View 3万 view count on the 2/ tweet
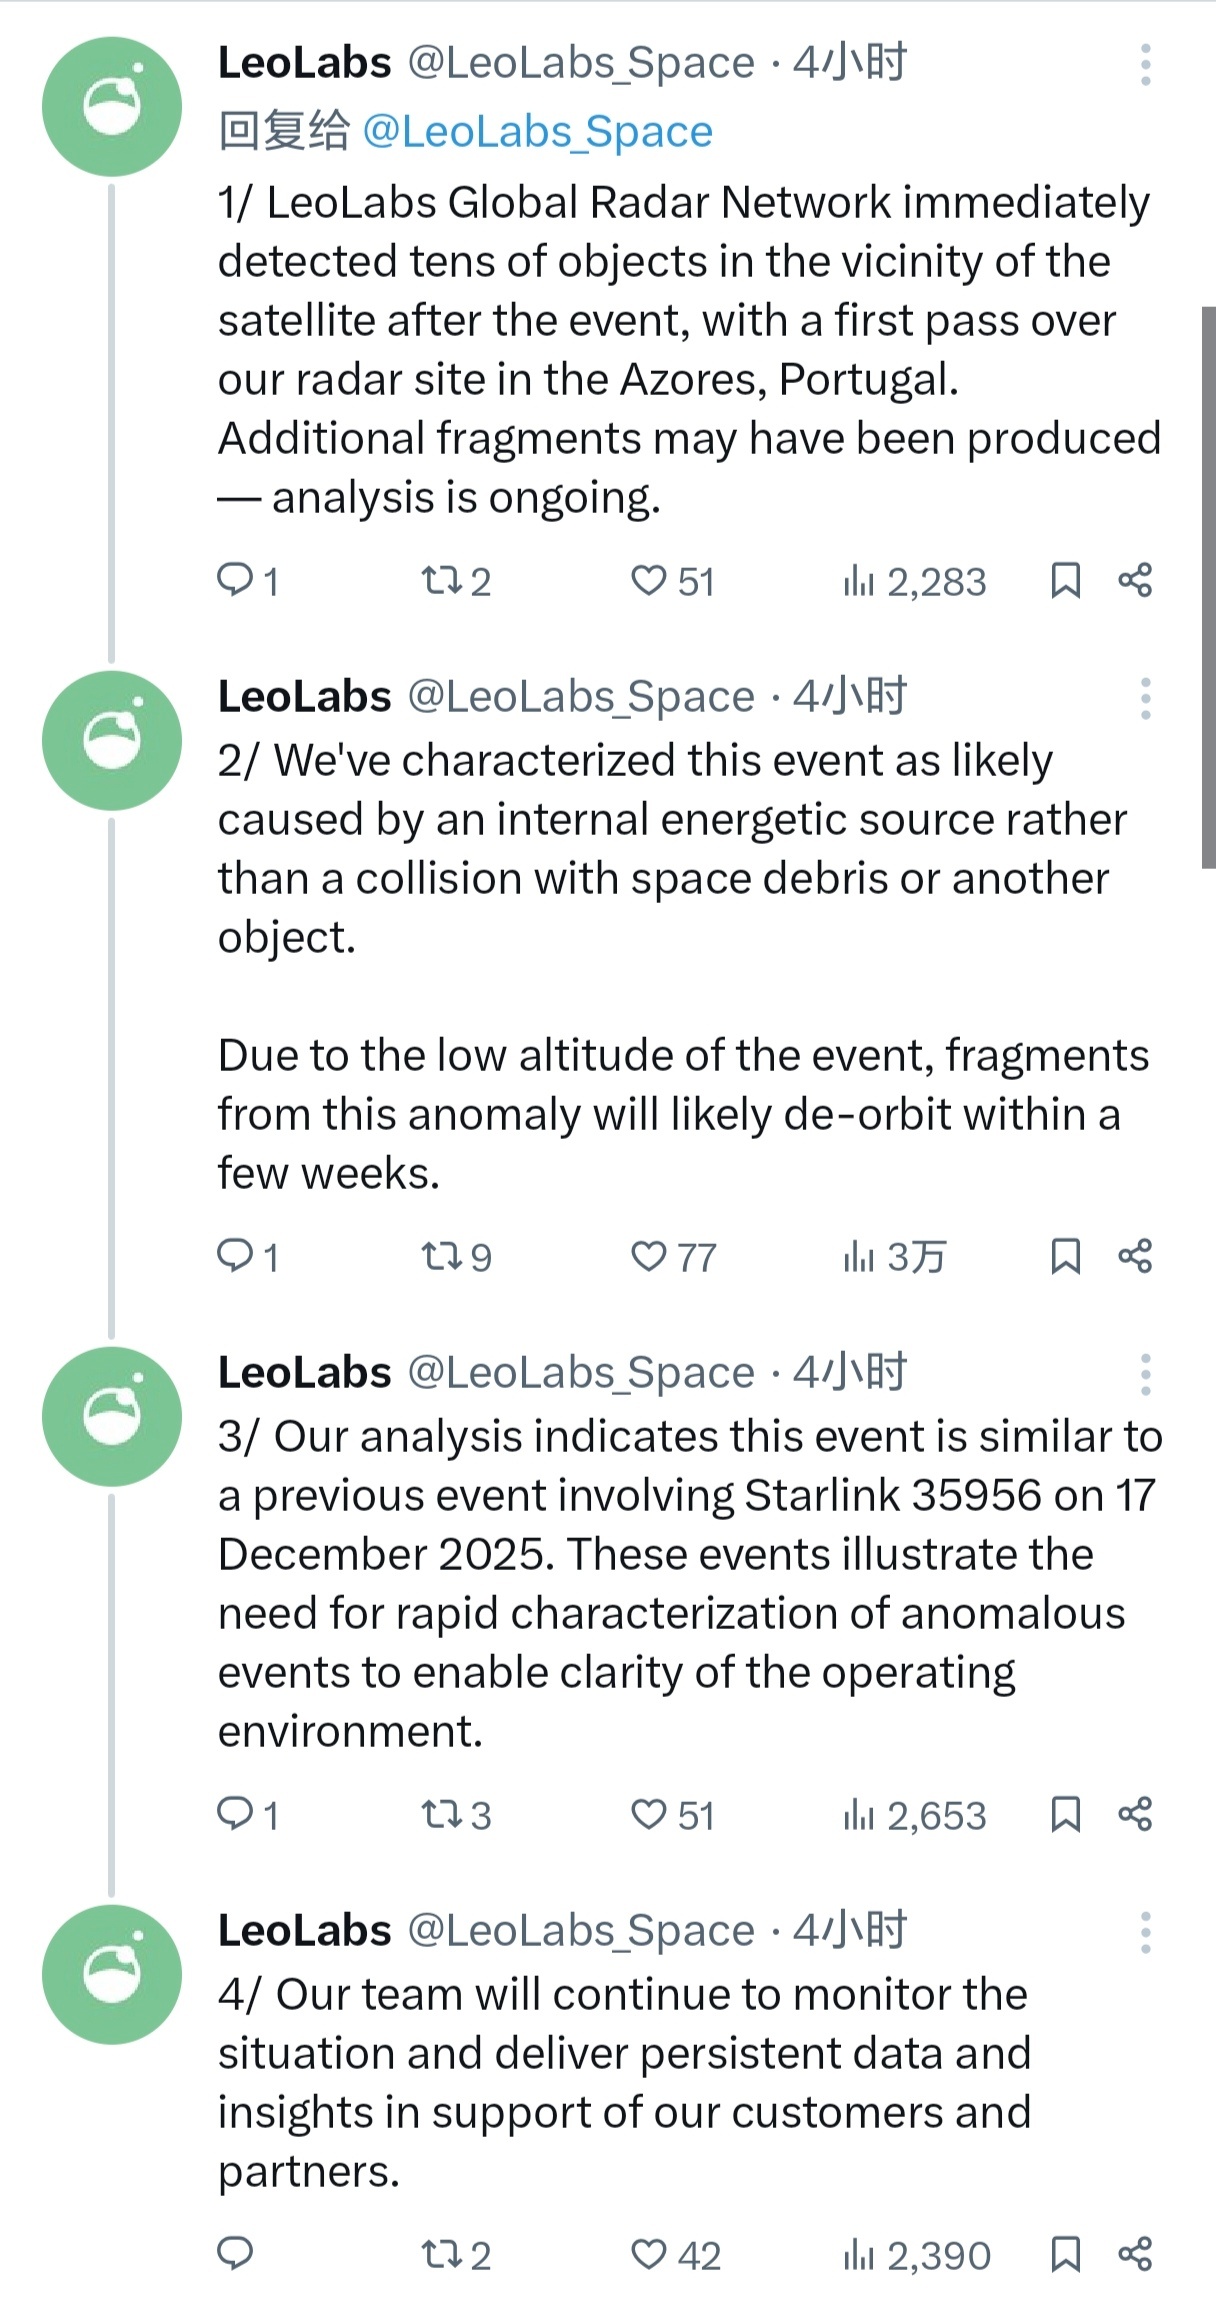This screenshot has height=2309, width=1216. tap(894, 1257)
